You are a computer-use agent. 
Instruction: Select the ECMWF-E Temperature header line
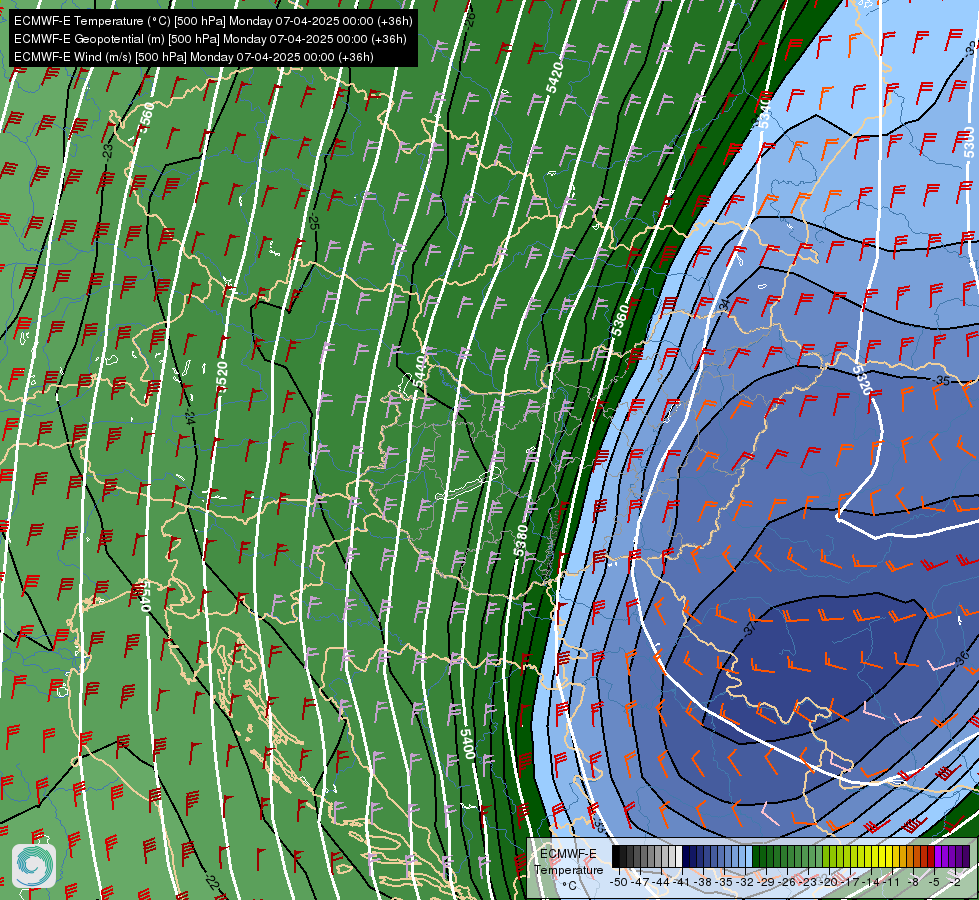coord(213,21)
